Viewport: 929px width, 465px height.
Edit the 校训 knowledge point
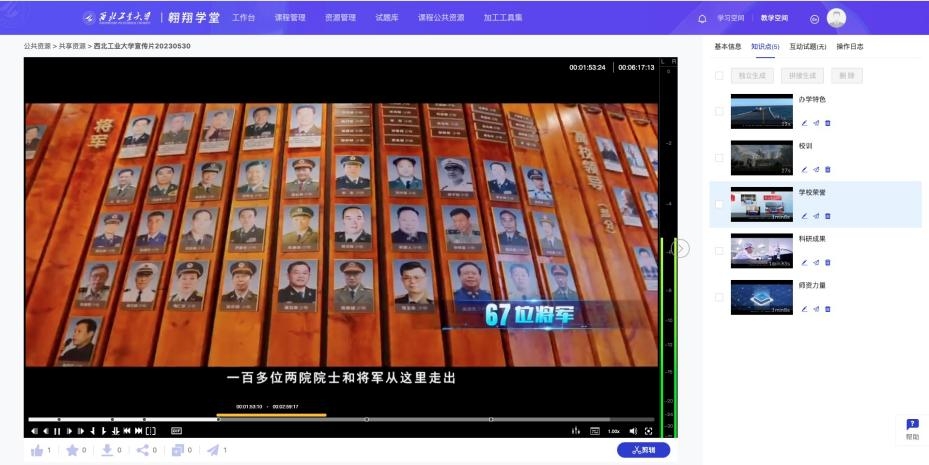[804, 169]
